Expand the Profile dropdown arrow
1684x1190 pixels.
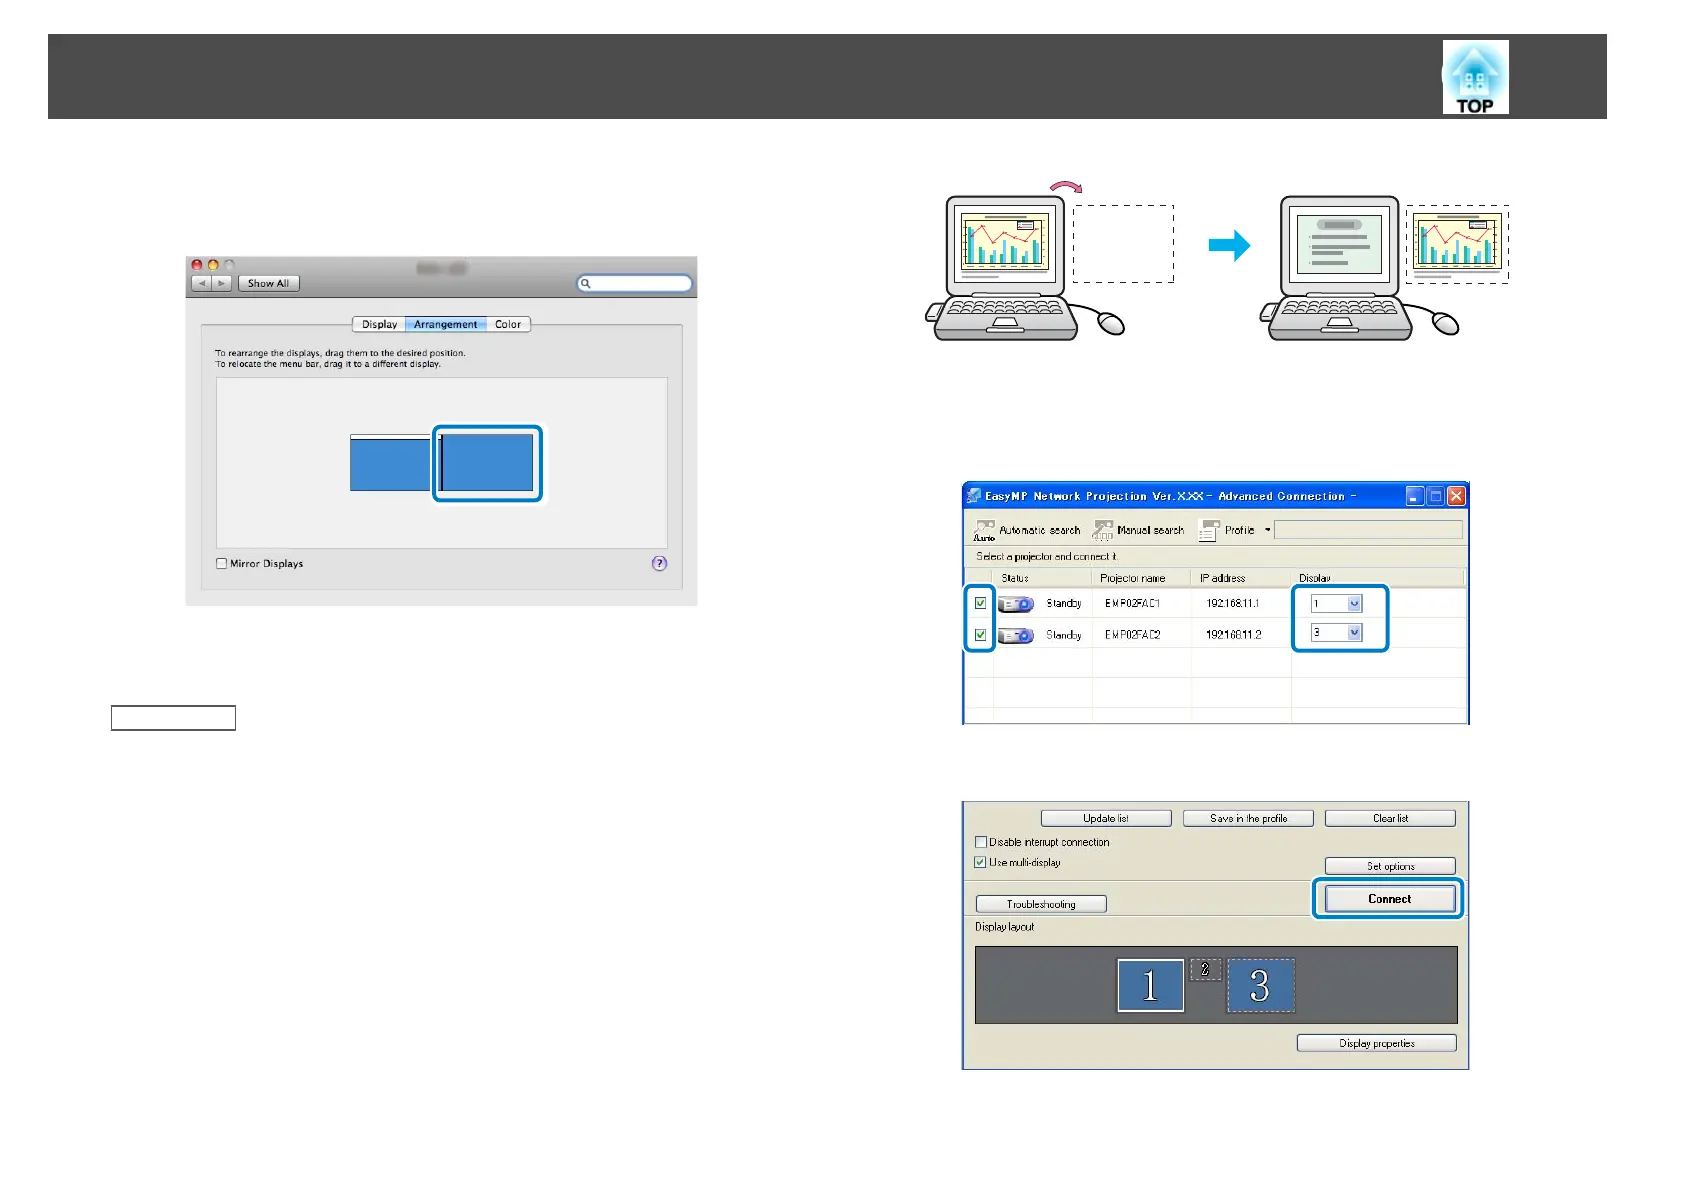pyautogui.click(x=1267, y=530)
